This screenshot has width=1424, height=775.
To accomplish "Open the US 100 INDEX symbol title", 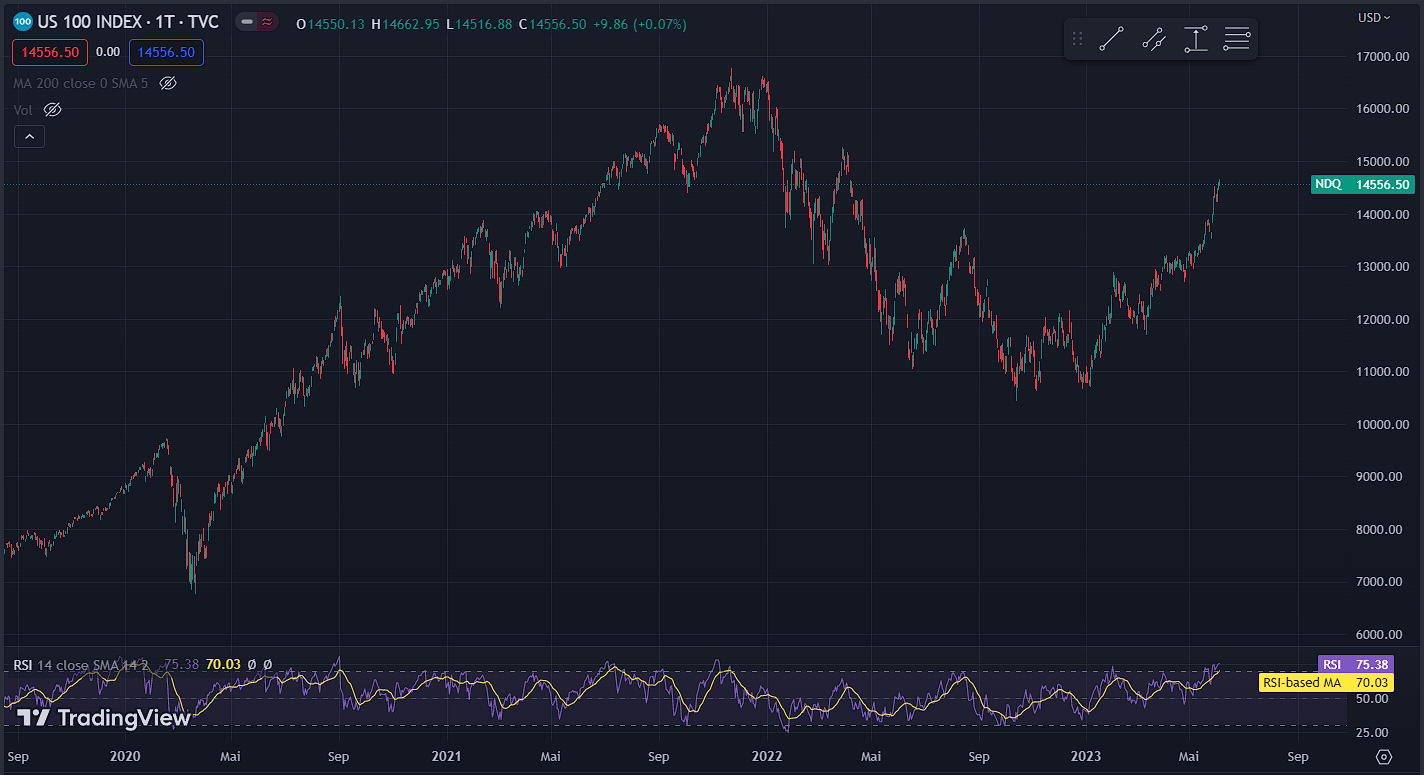I will [128, 23].
